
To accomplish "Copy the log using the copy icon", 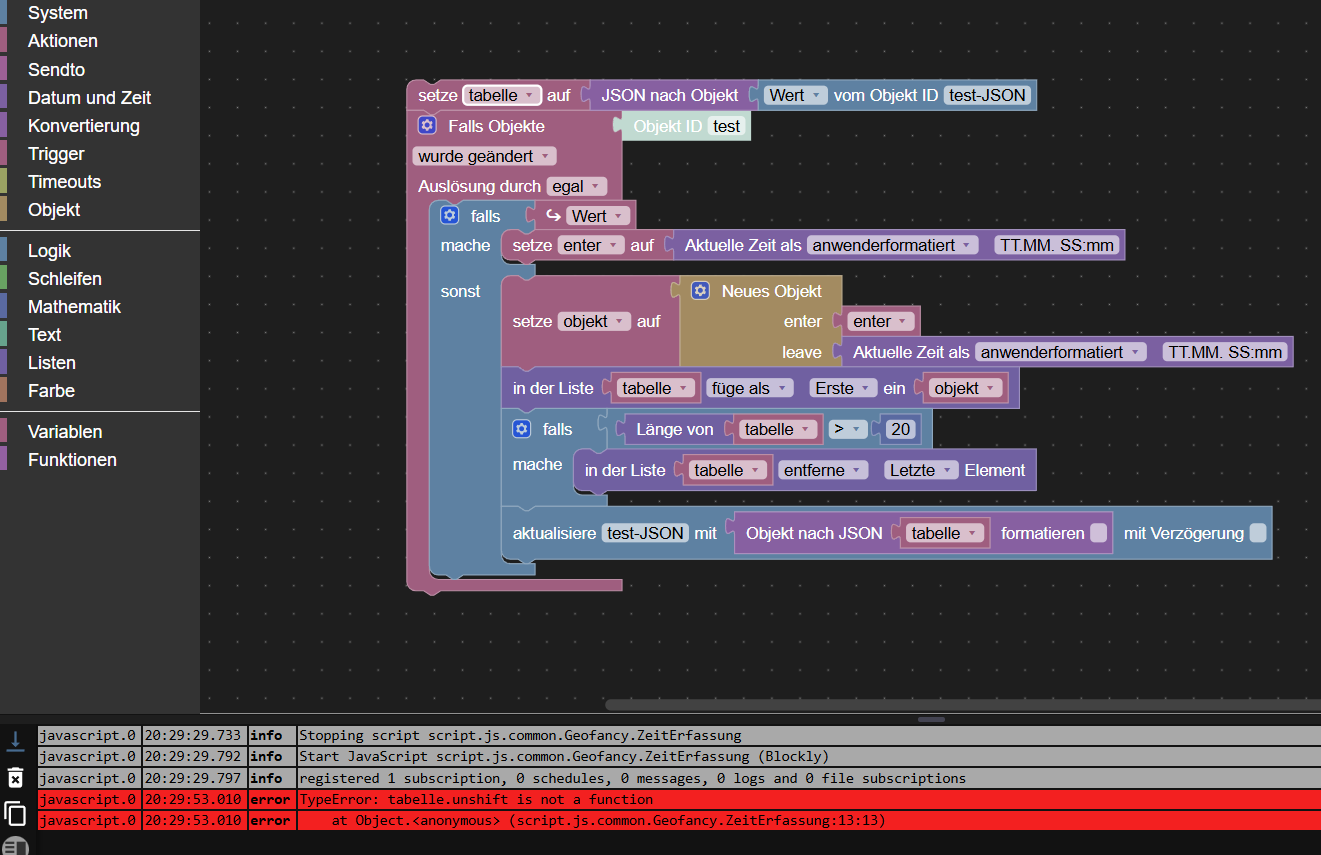I will click(15, 813).
